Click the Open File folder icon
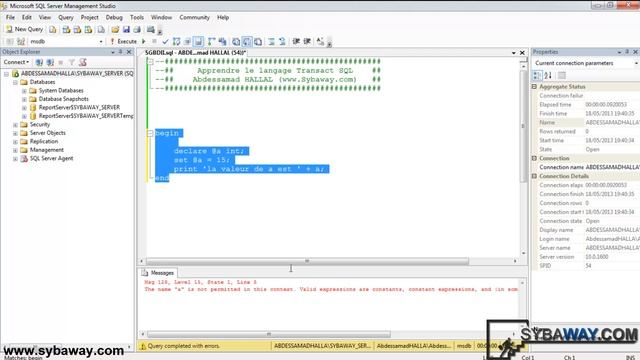 [115, 29]
